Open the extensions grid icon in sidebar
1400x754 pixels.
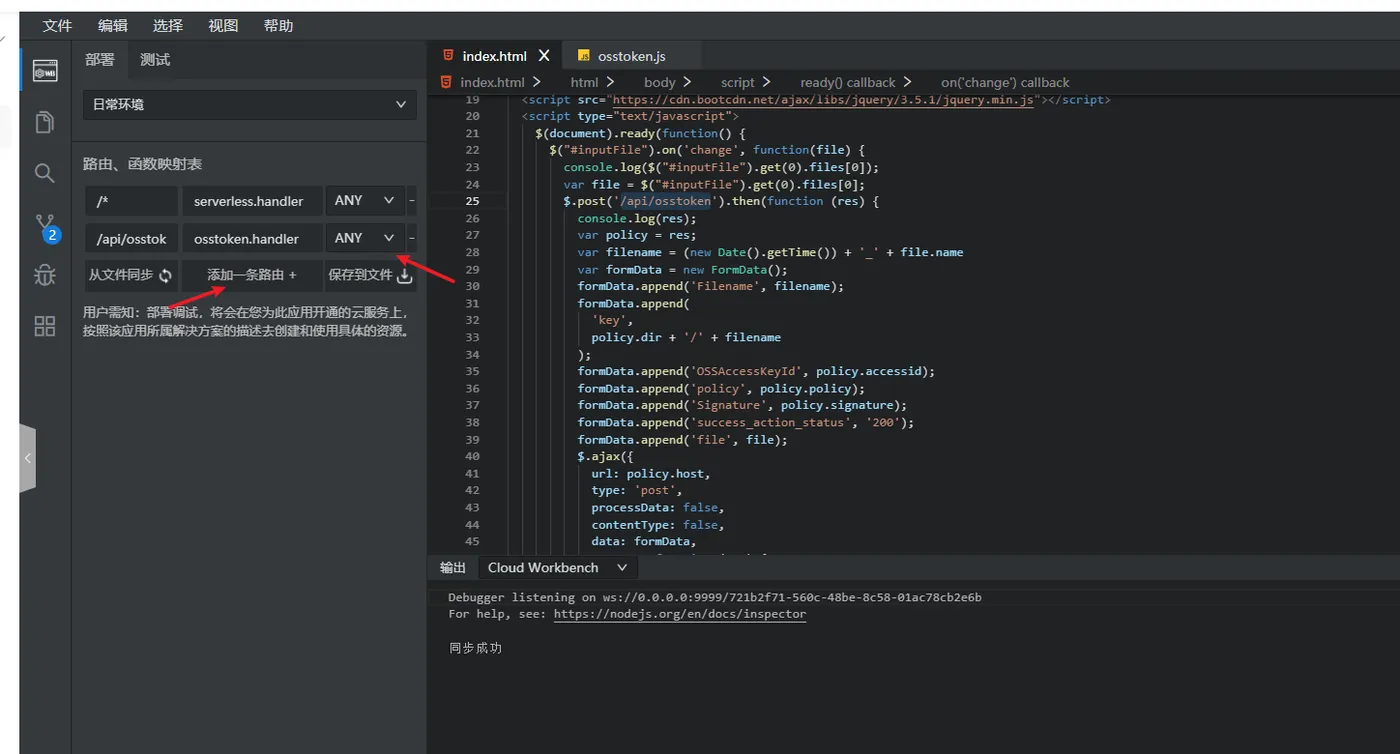coord(45,326)
